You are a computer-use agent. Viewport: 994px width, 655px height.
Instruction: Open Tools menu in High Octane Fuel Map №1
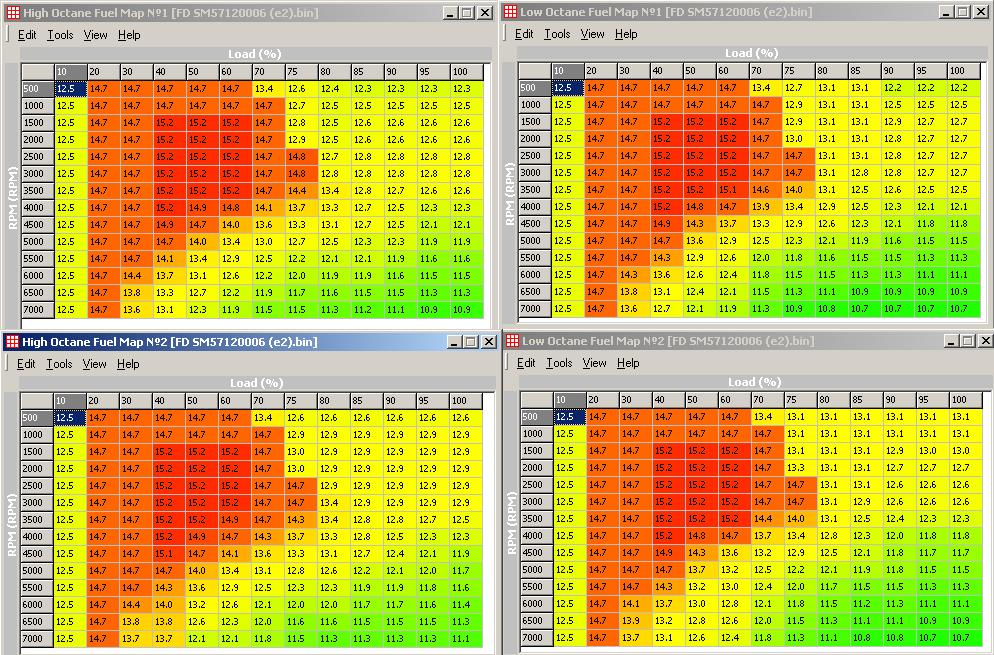60,35
